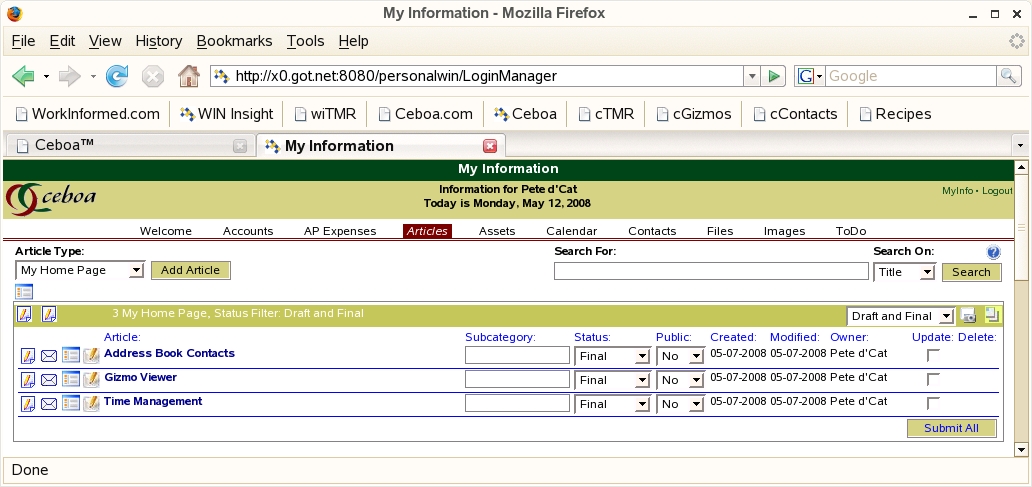
Task: Enable Update checkbox for Time Management
Action: tap(933, 403)
